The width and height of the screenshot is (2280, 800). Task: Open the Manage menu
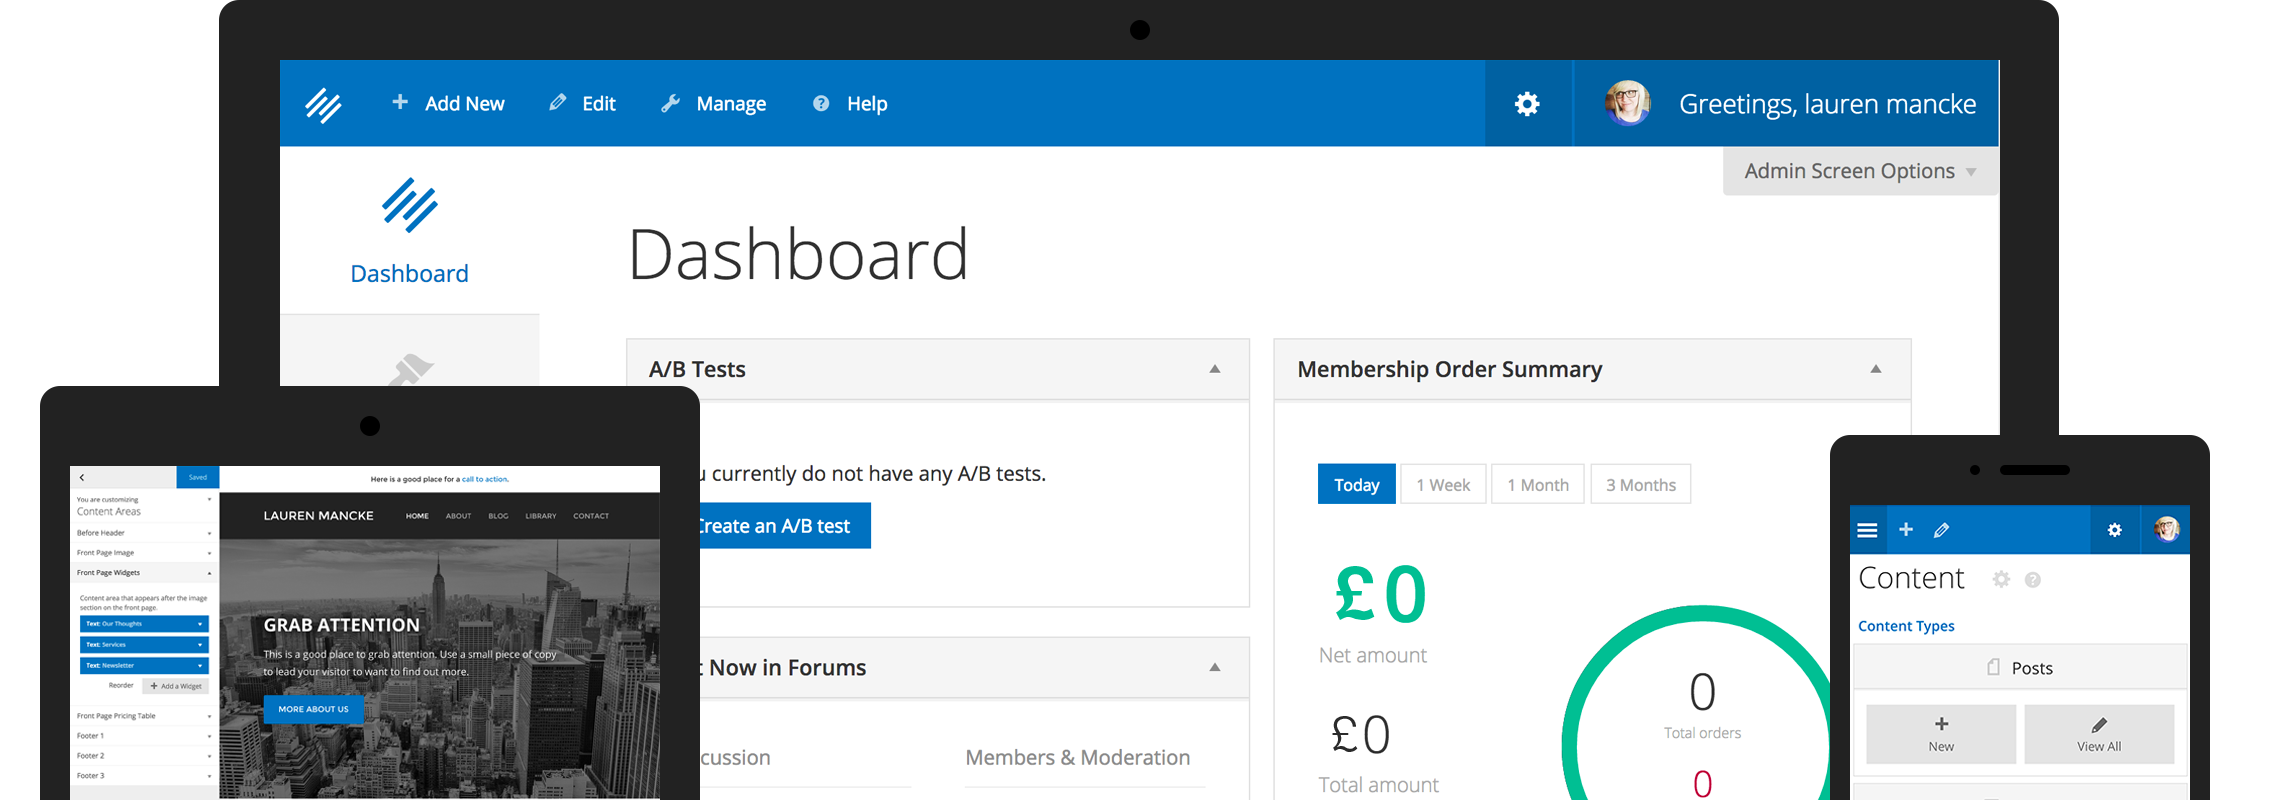click(x=714, y=104)
